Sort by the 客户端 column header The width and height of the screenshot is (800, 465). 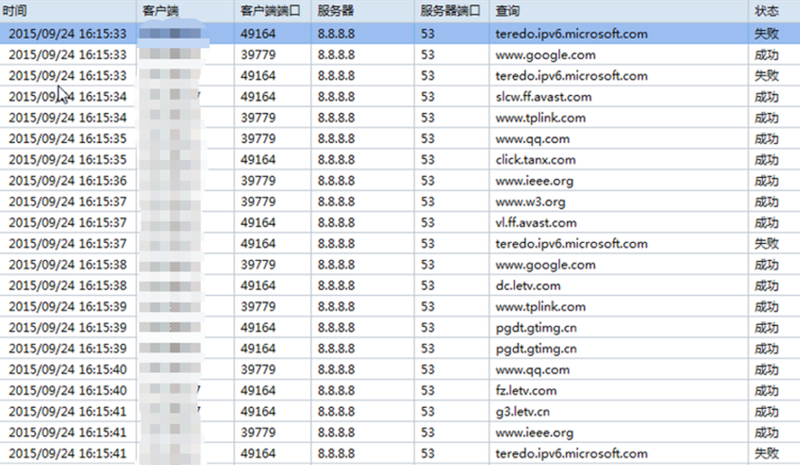pos(185,11)
